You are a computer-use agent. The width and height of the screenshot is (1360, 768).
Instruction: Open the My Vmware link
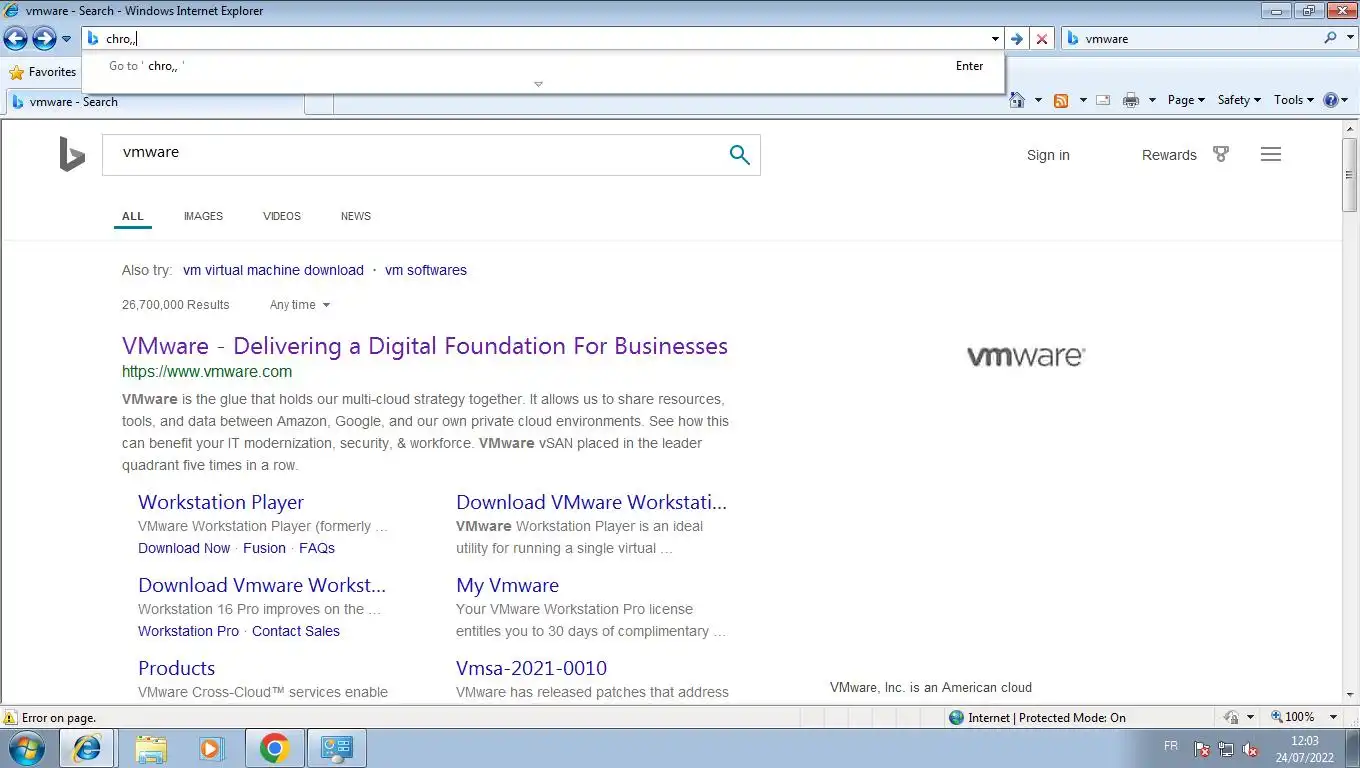[x=507, y=585]
